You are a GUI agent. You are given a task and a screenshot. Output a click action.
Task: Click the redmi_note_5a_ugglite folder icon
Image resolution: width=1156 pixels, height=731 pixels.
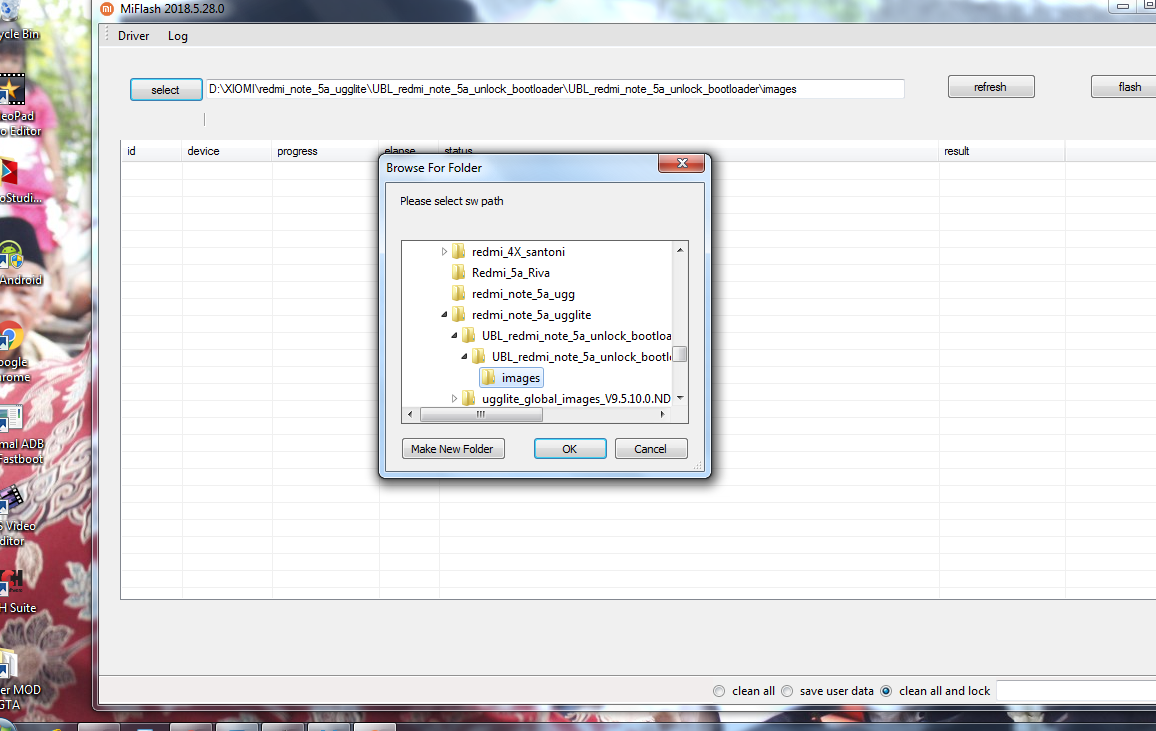459,315
